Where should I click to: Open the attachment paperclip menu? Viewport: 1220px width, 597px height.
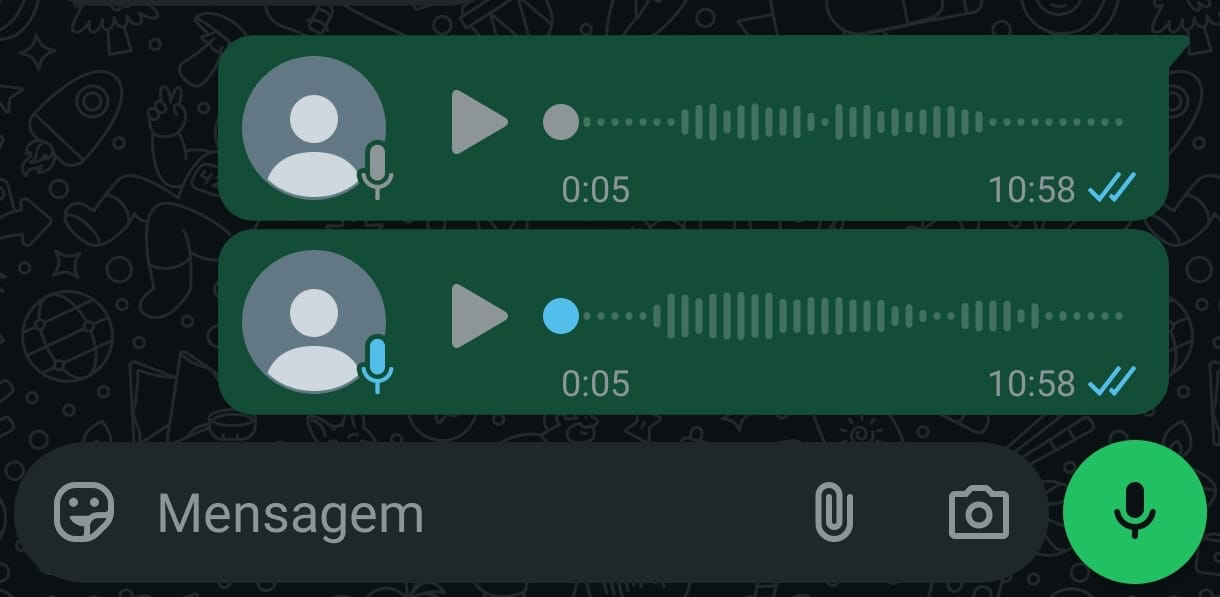coord(833,512)
